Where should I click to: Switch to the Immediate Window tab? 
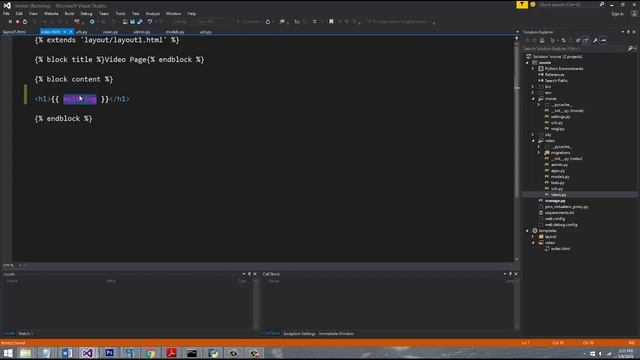(x=336, y=333)
